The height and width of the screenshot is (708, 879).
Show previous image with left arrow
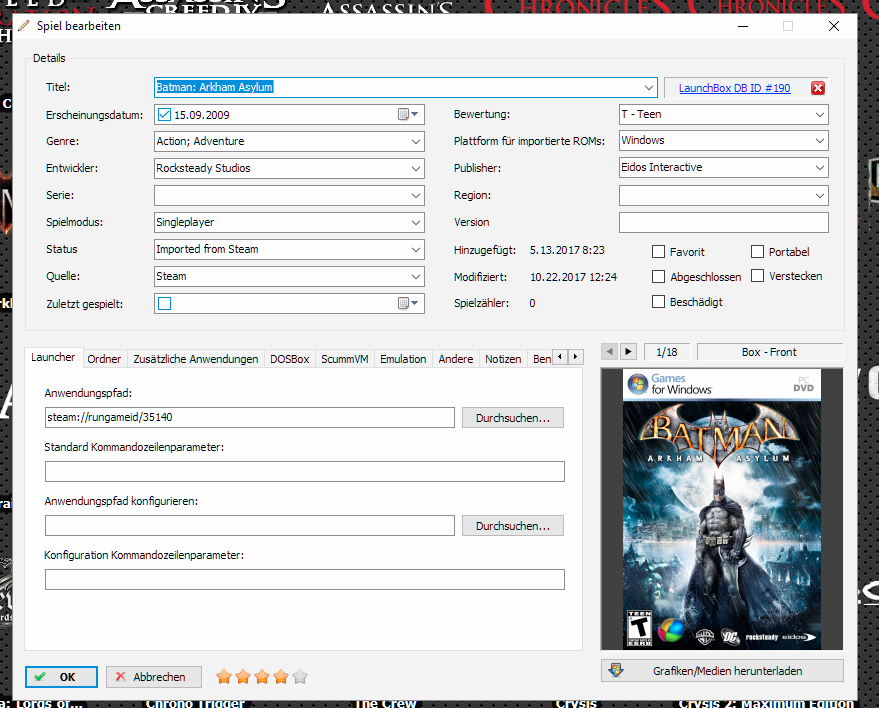click(x=609, y=351)
